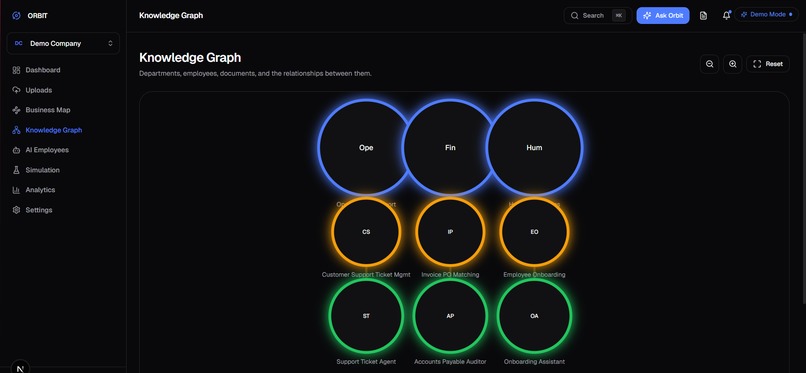Select the Fin department node
The height and width of the screenshot is (373, 806).
[450, 147]
